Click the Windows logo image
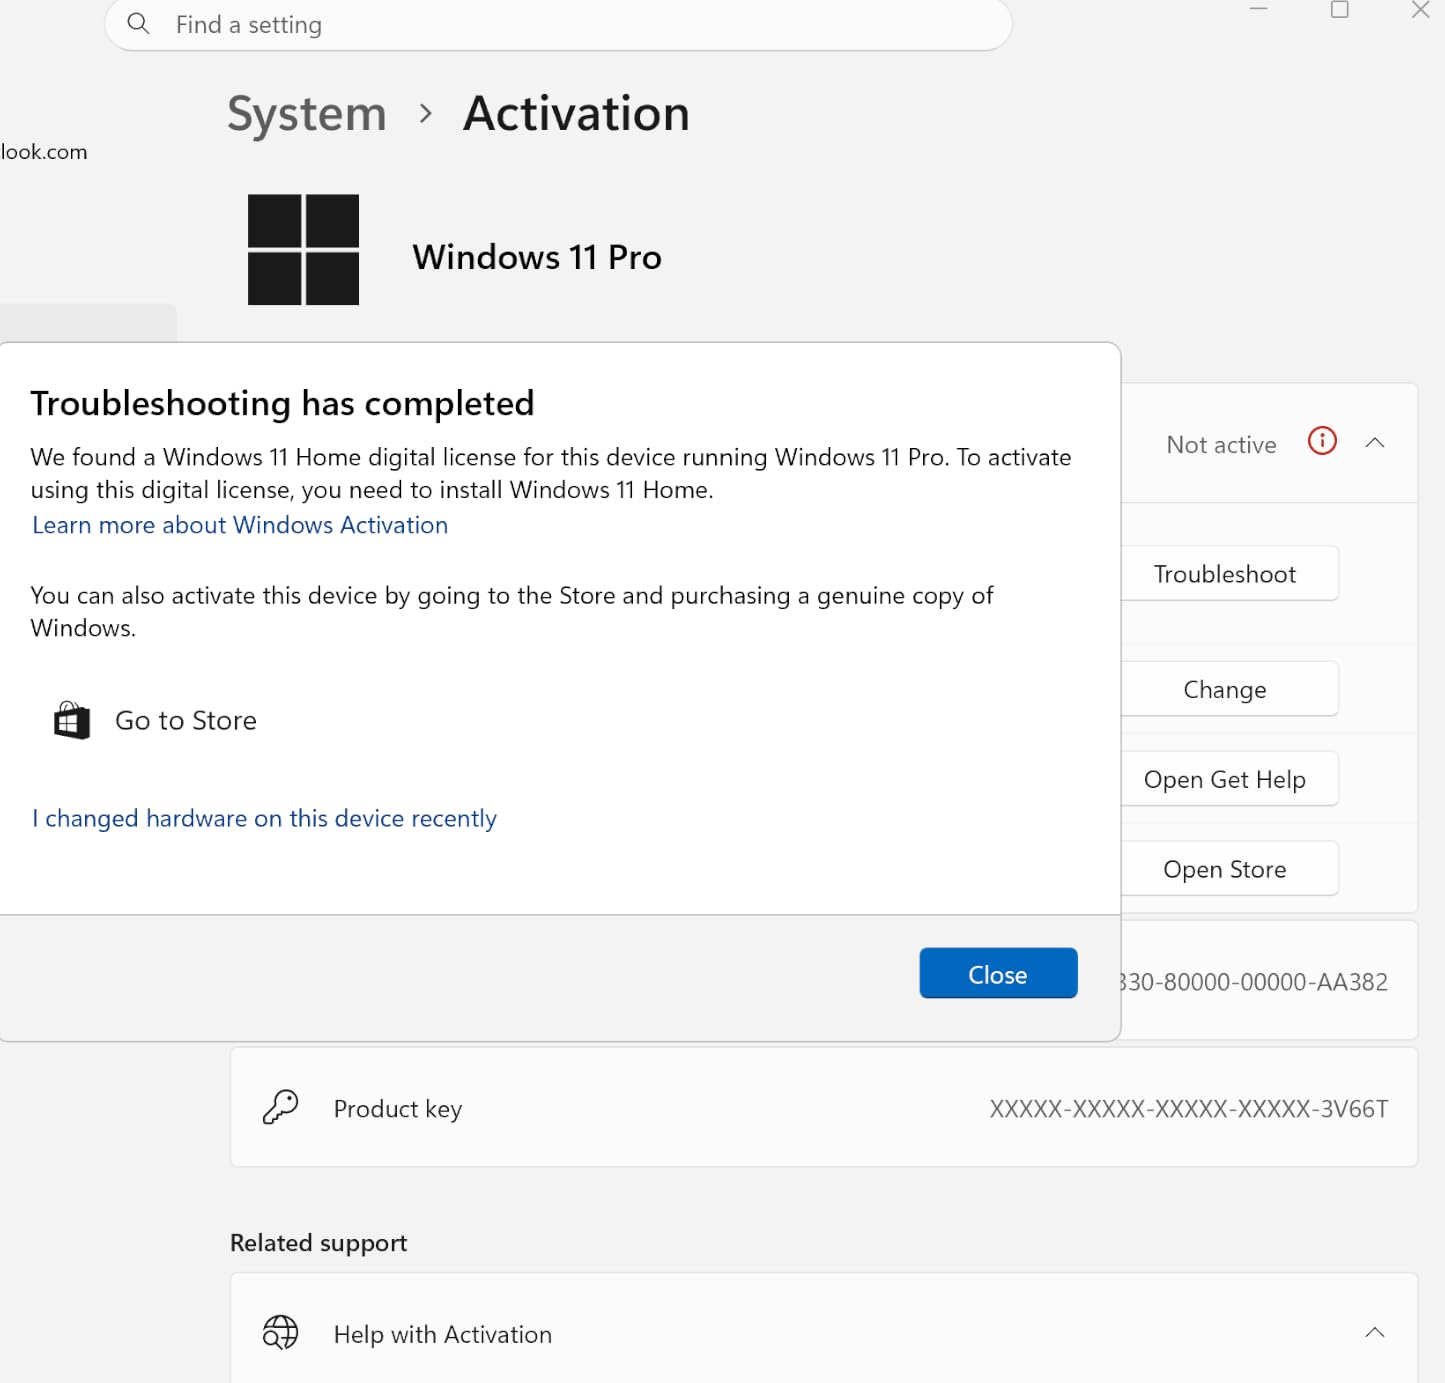The image size is (1445, 1383). 303,250
